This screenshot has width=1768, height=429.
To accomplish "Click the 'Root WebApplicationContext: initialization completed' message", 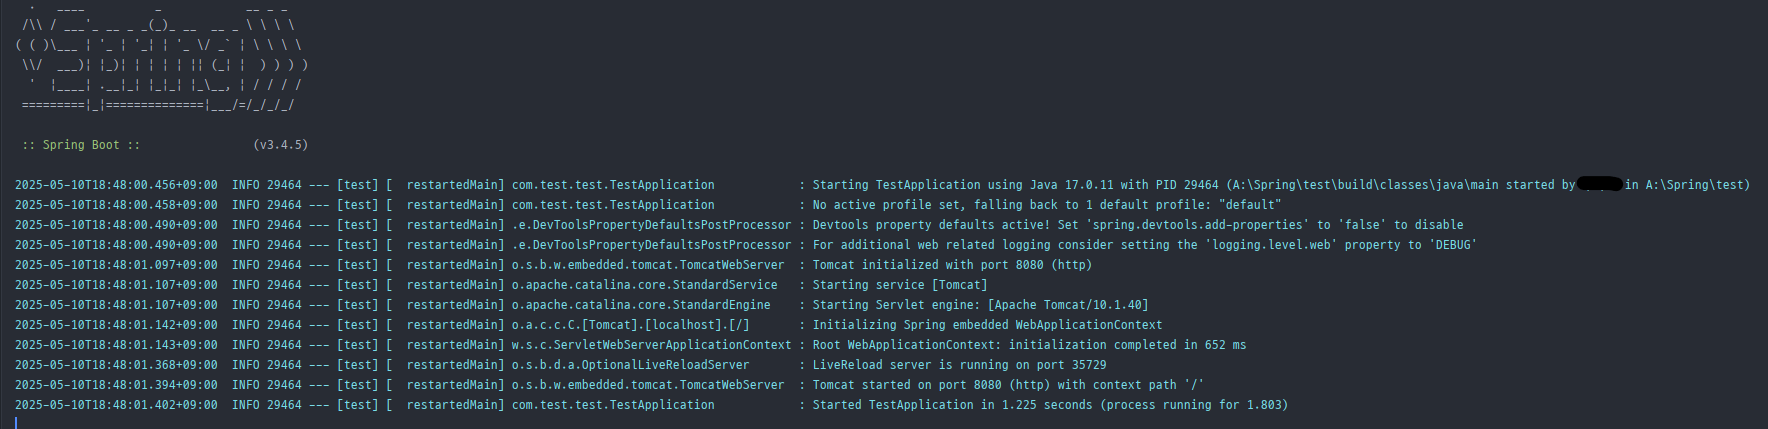I will 1029,345.
